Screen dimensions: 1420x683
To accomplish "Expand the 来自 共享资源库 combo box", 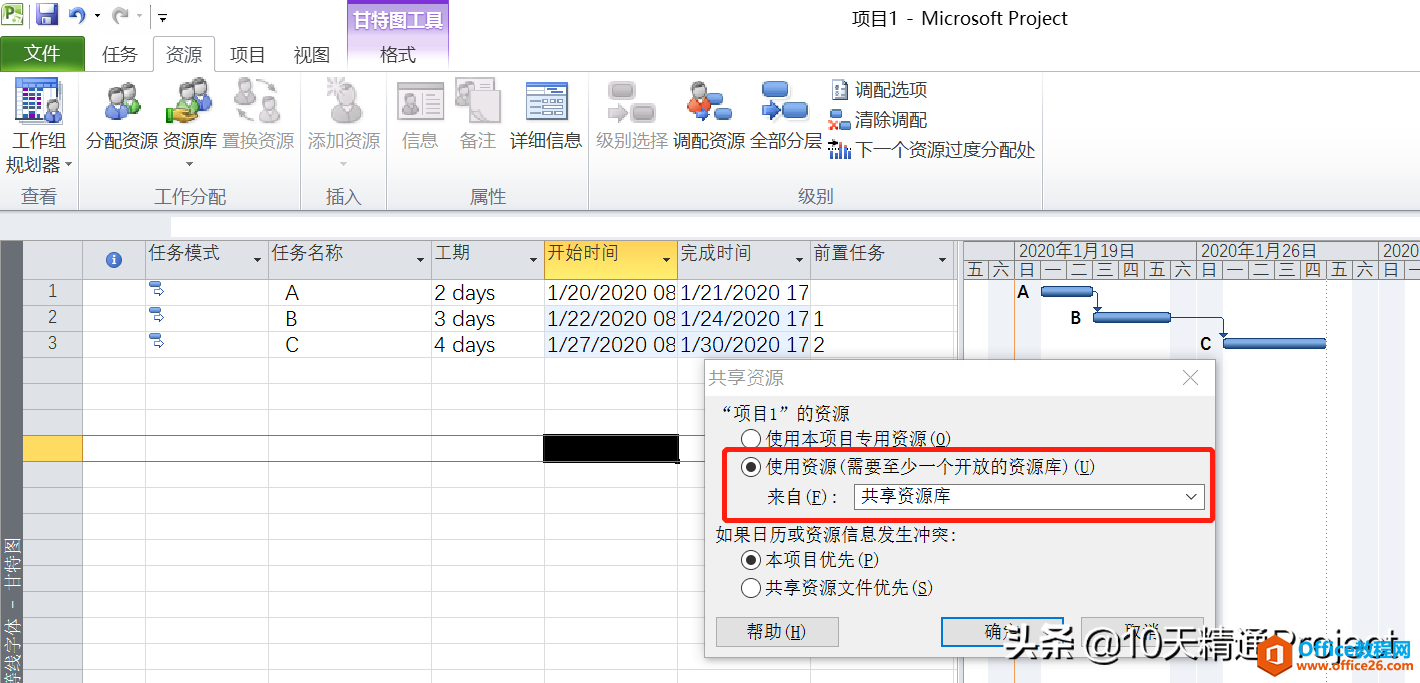I will click(x=1191, y=497).
